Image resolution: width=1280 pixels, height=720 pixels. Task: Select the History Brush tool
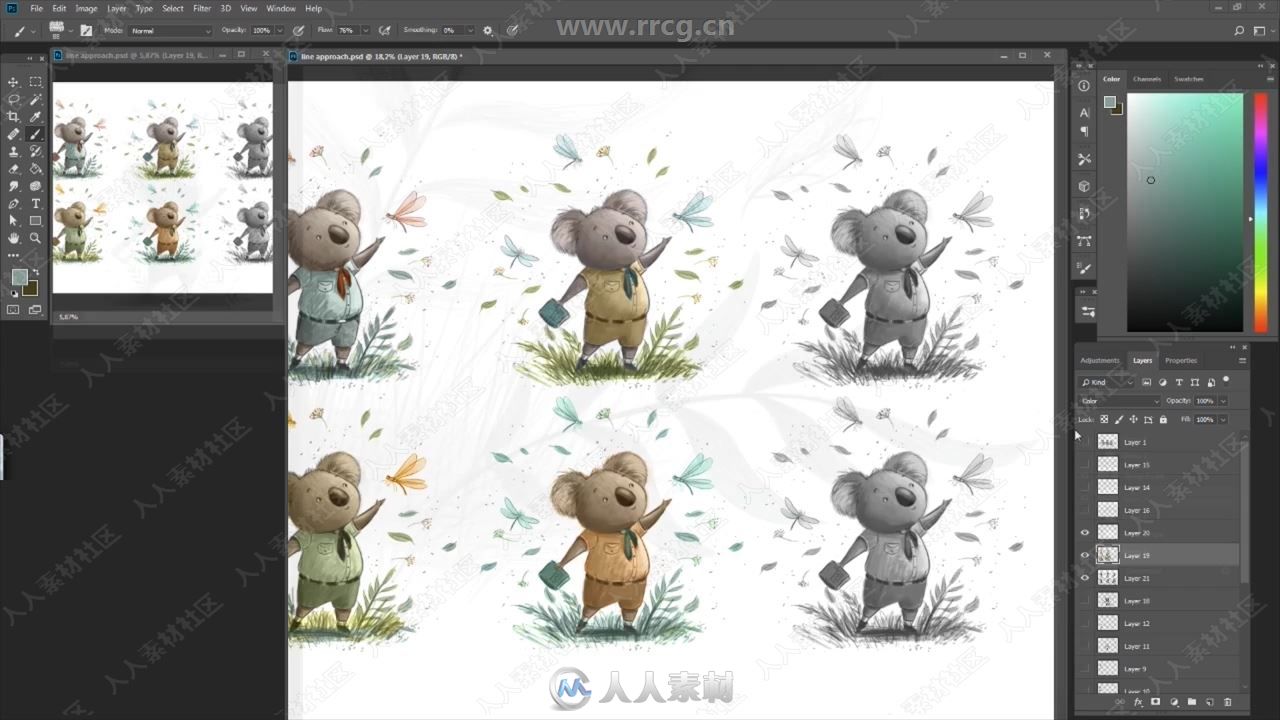pos(35,152)
